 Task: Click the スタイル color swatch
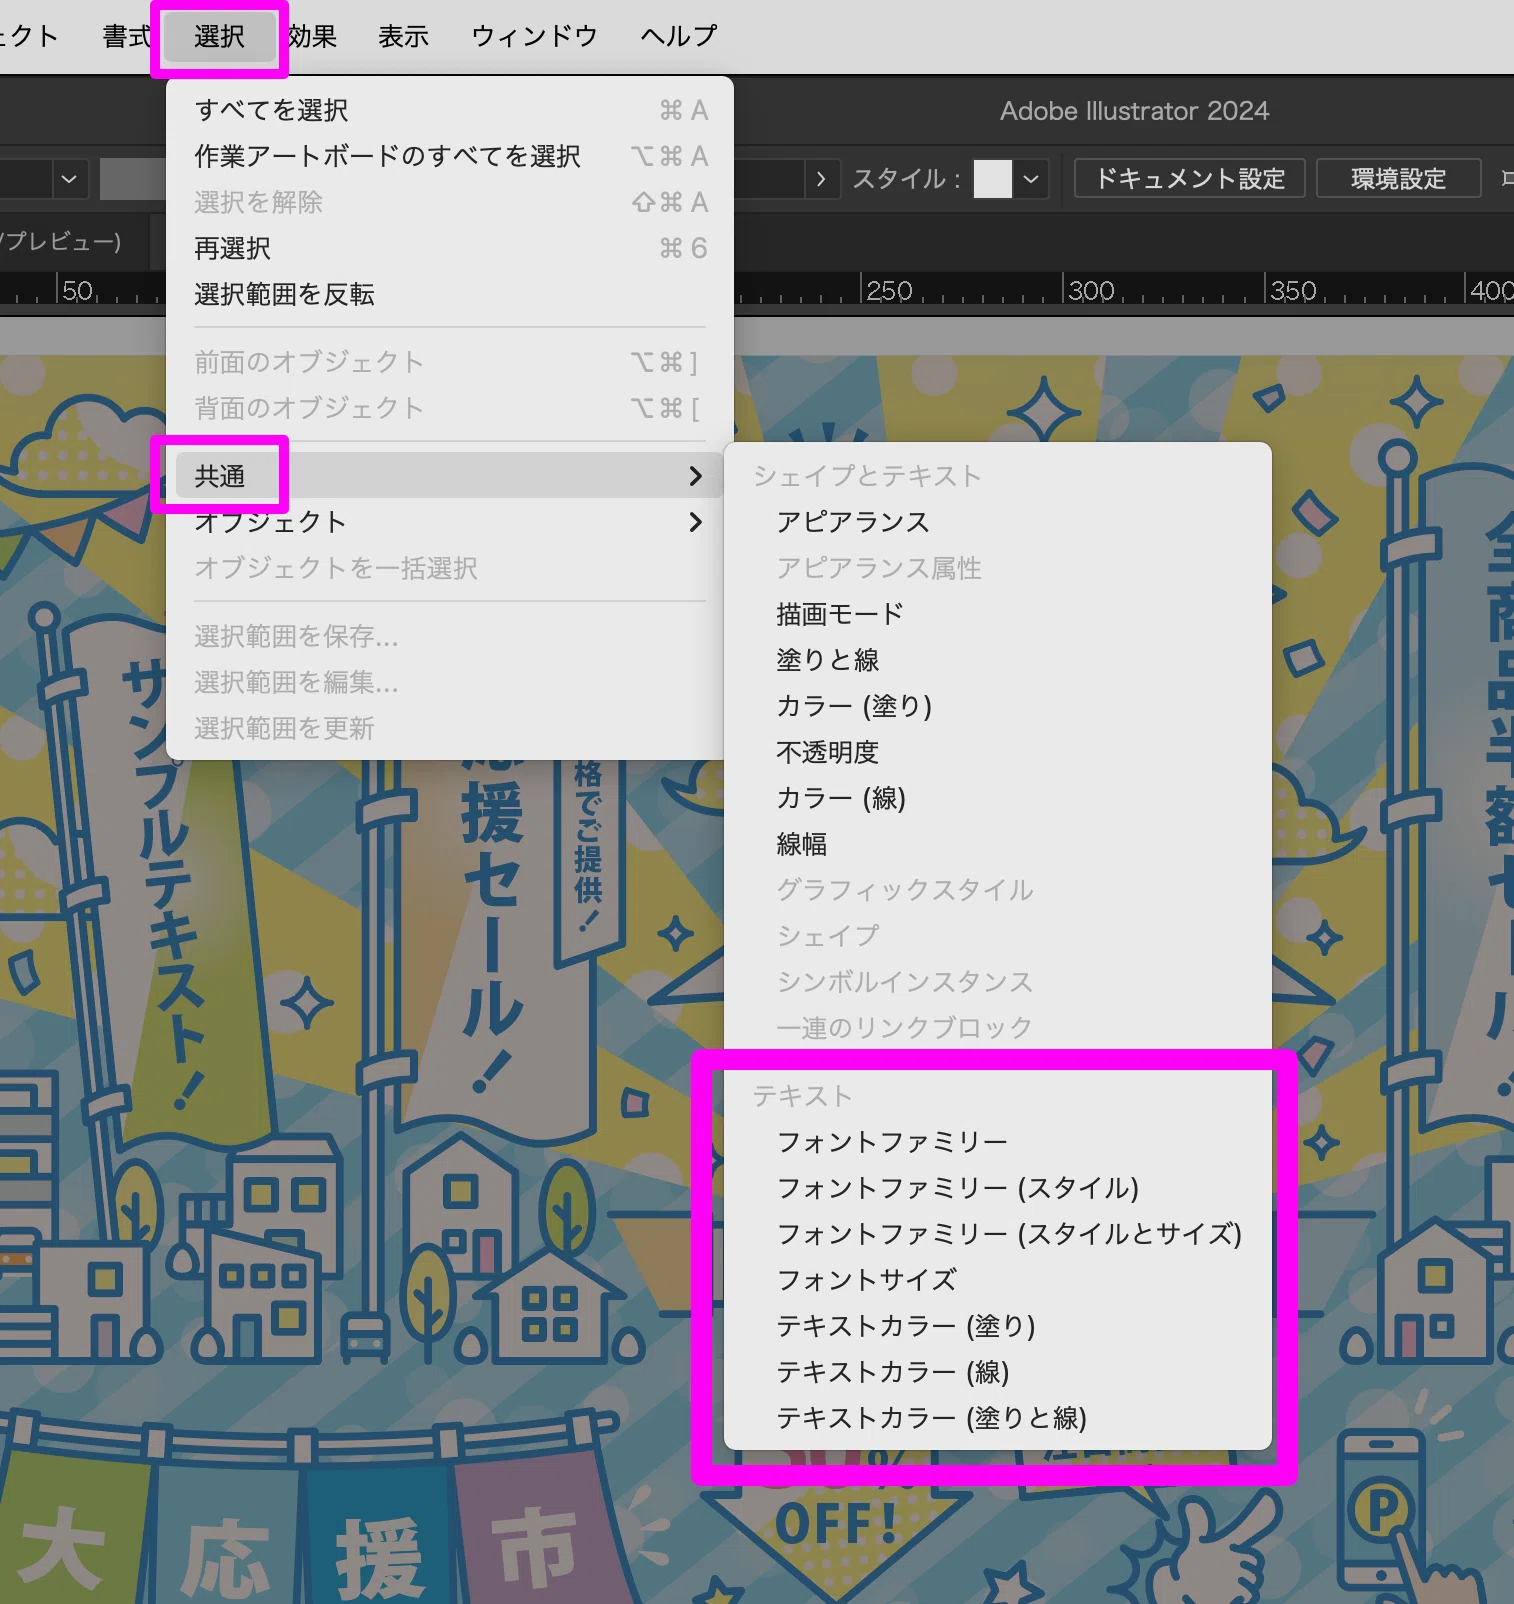pos(993,179)
